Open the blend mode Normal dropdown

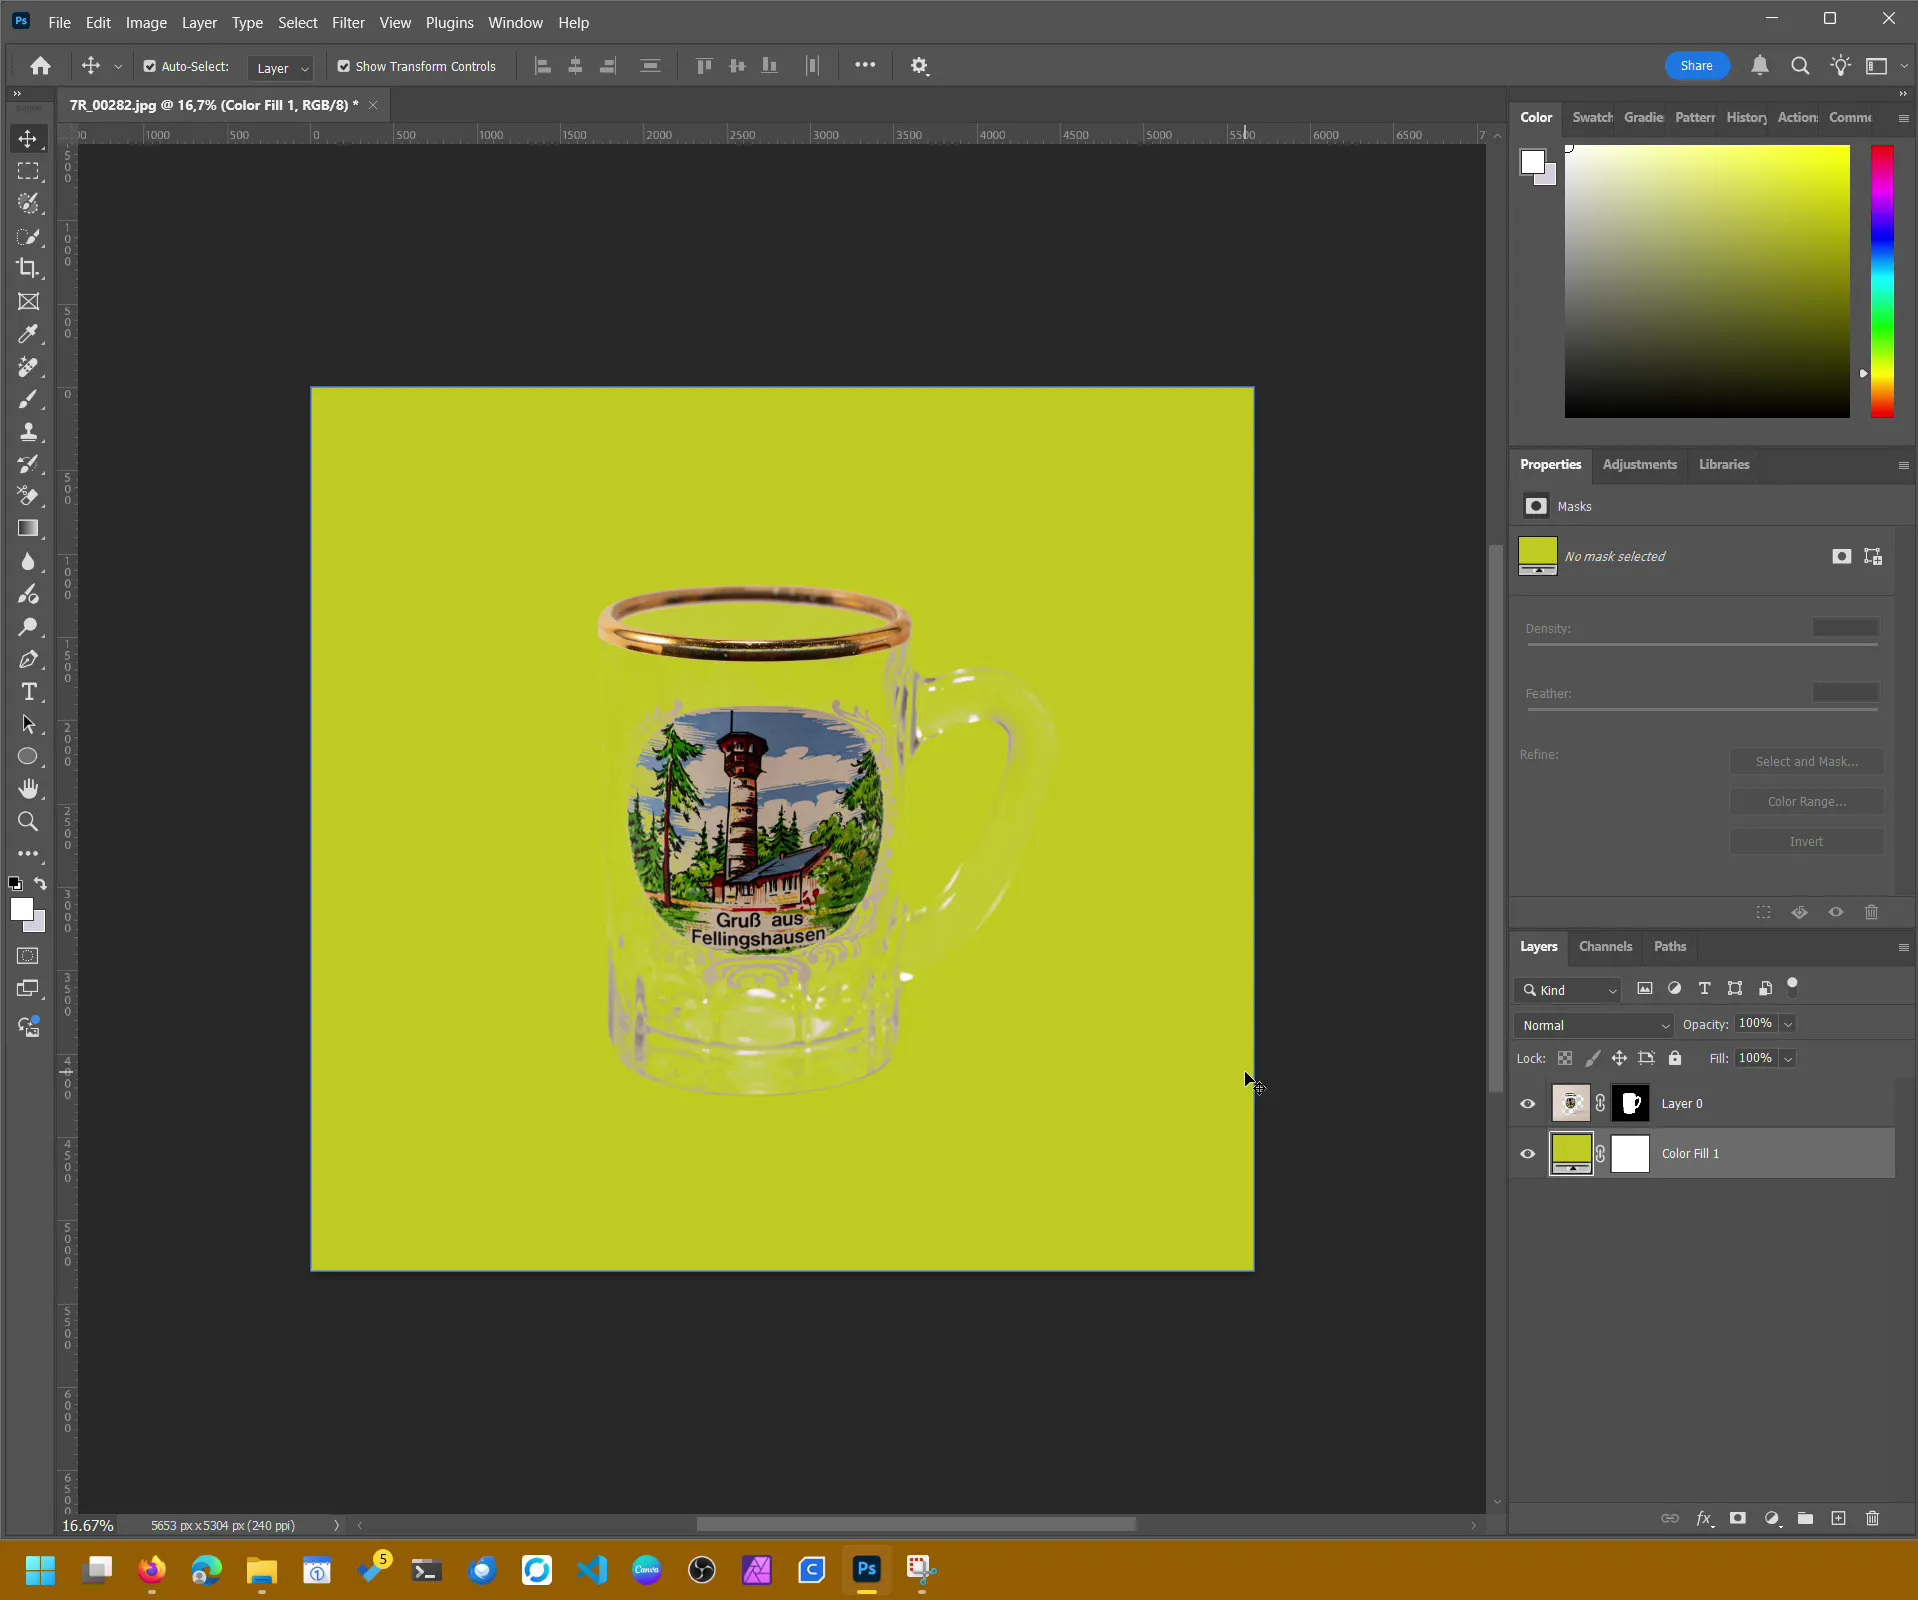click(1594, 1025)
